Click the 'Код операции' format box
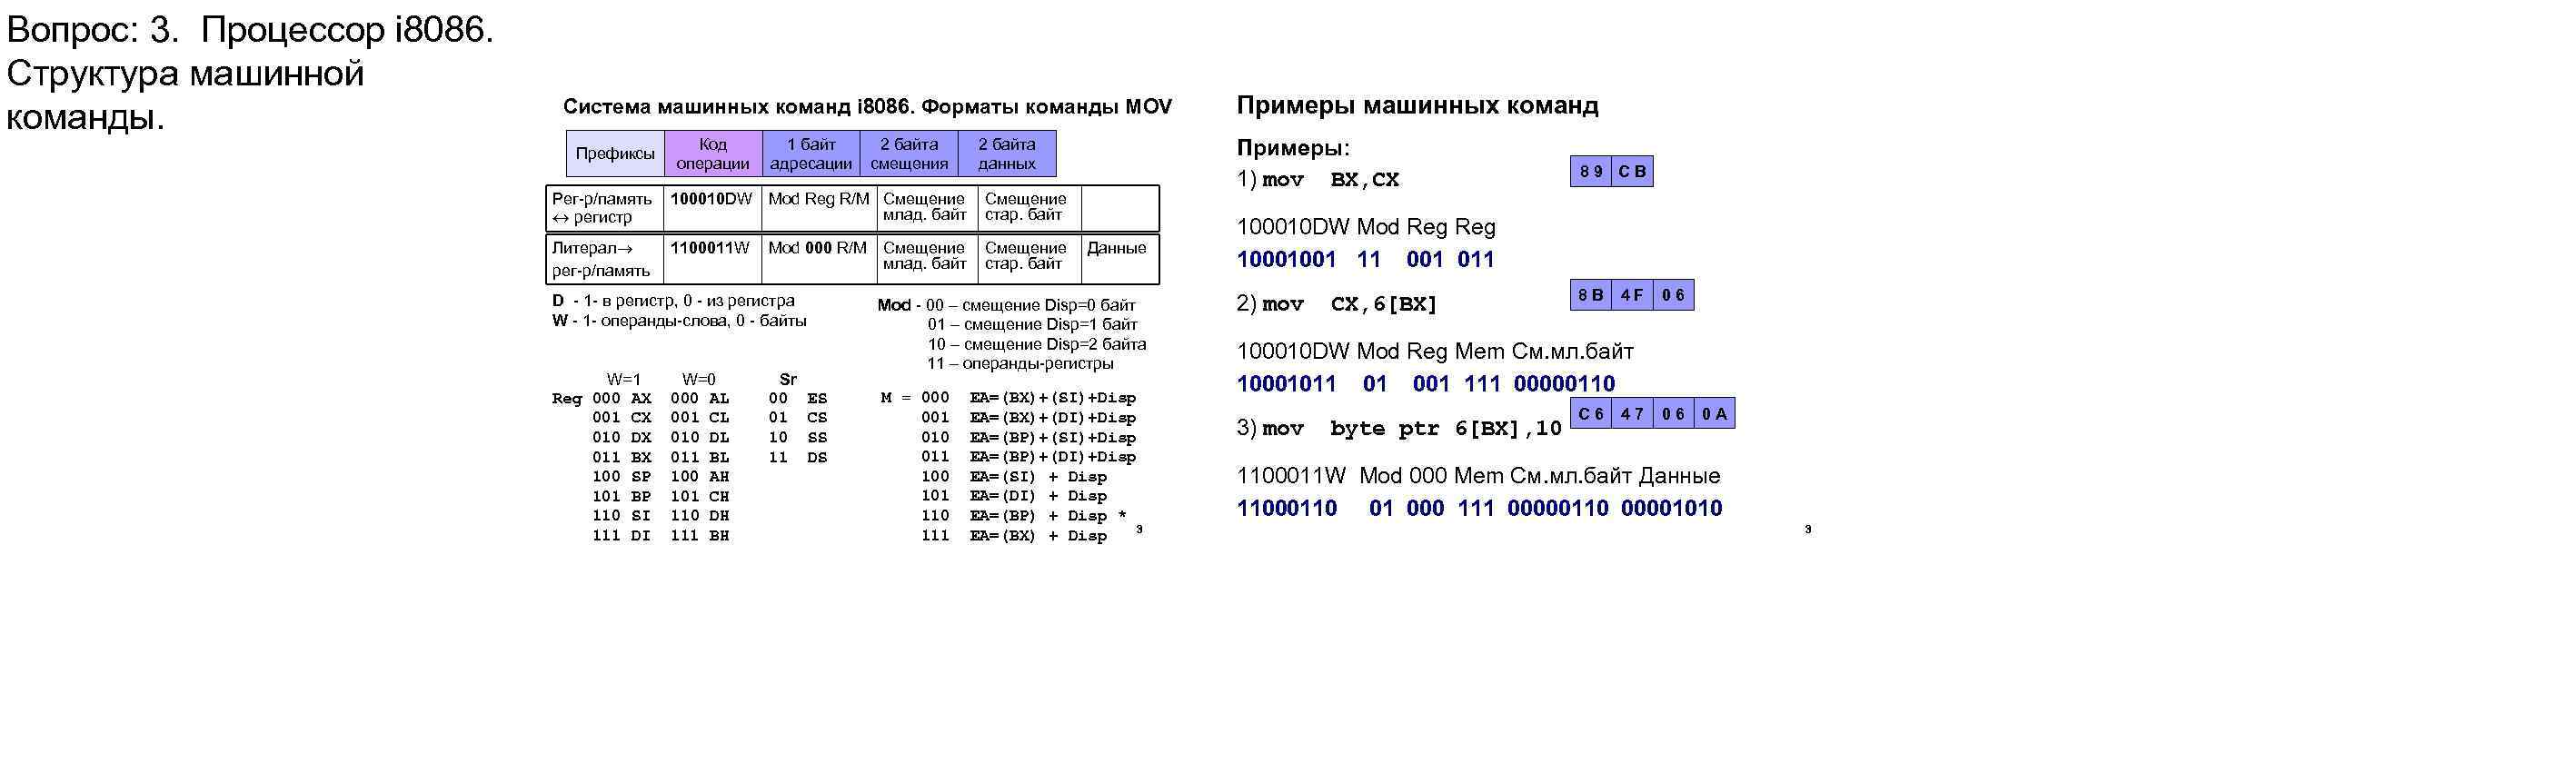2576x773 pixels. 713,153
